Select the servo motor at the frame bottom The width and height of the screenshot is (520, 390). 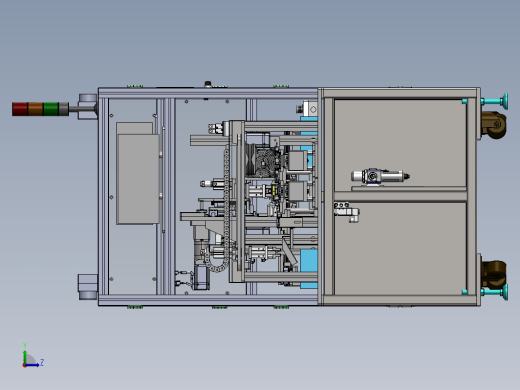pos(201,277)
